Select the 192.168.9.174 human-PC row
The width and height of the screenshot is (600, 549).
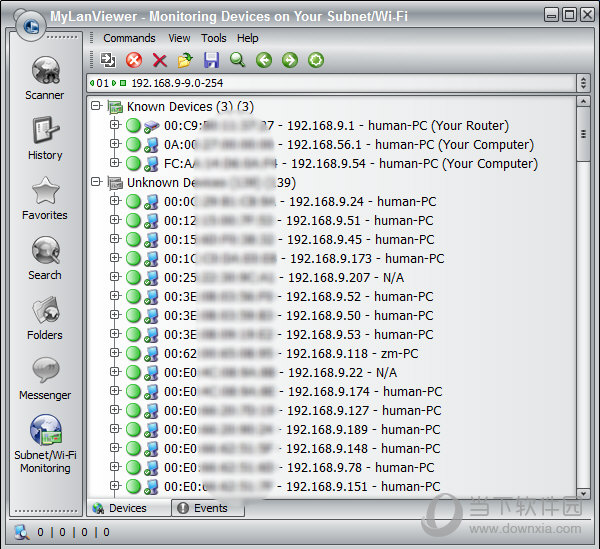(303, 392)
